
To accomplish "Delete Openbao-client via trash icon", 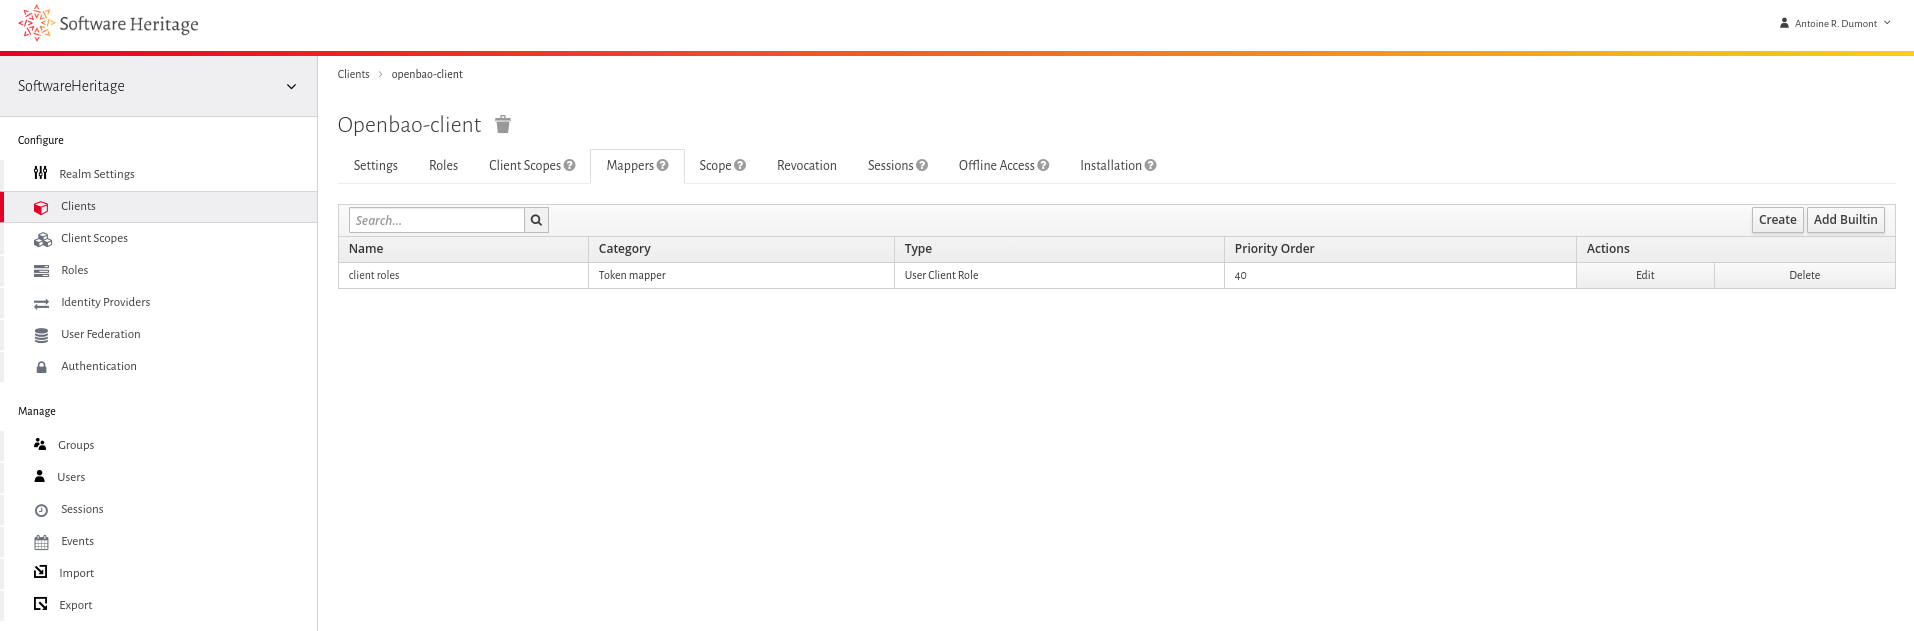I will pos(503,124).
